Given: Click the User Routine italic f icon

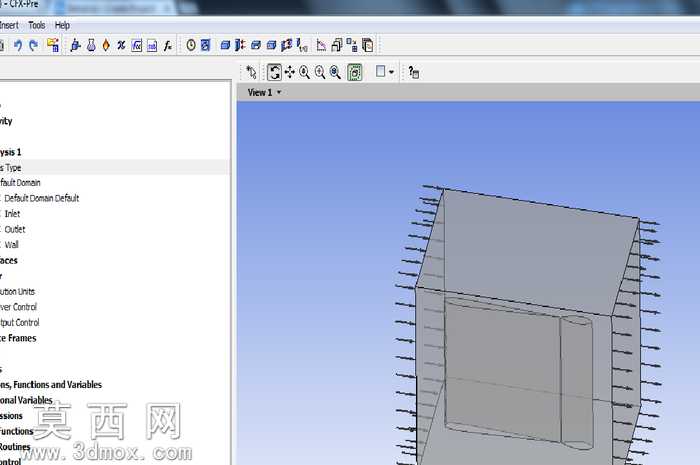Looking at the screenshot, I should [x=167, y=46].
